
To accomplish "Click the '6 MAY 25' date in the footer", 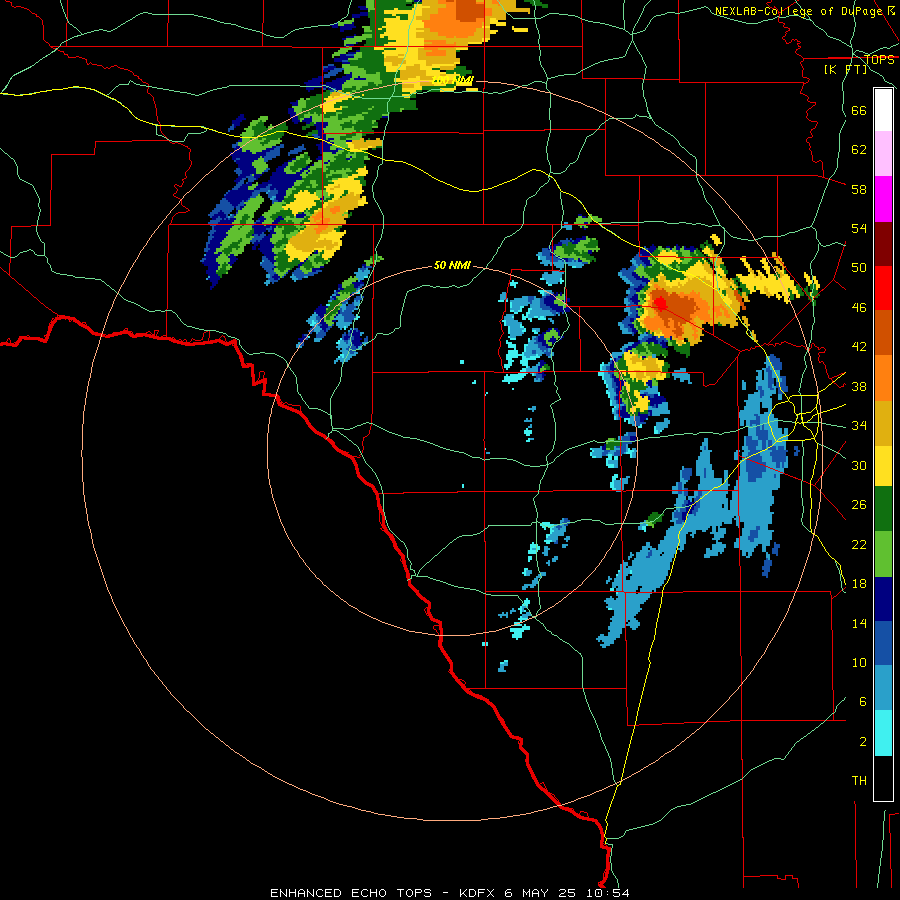I will click(x=540, y=893).
